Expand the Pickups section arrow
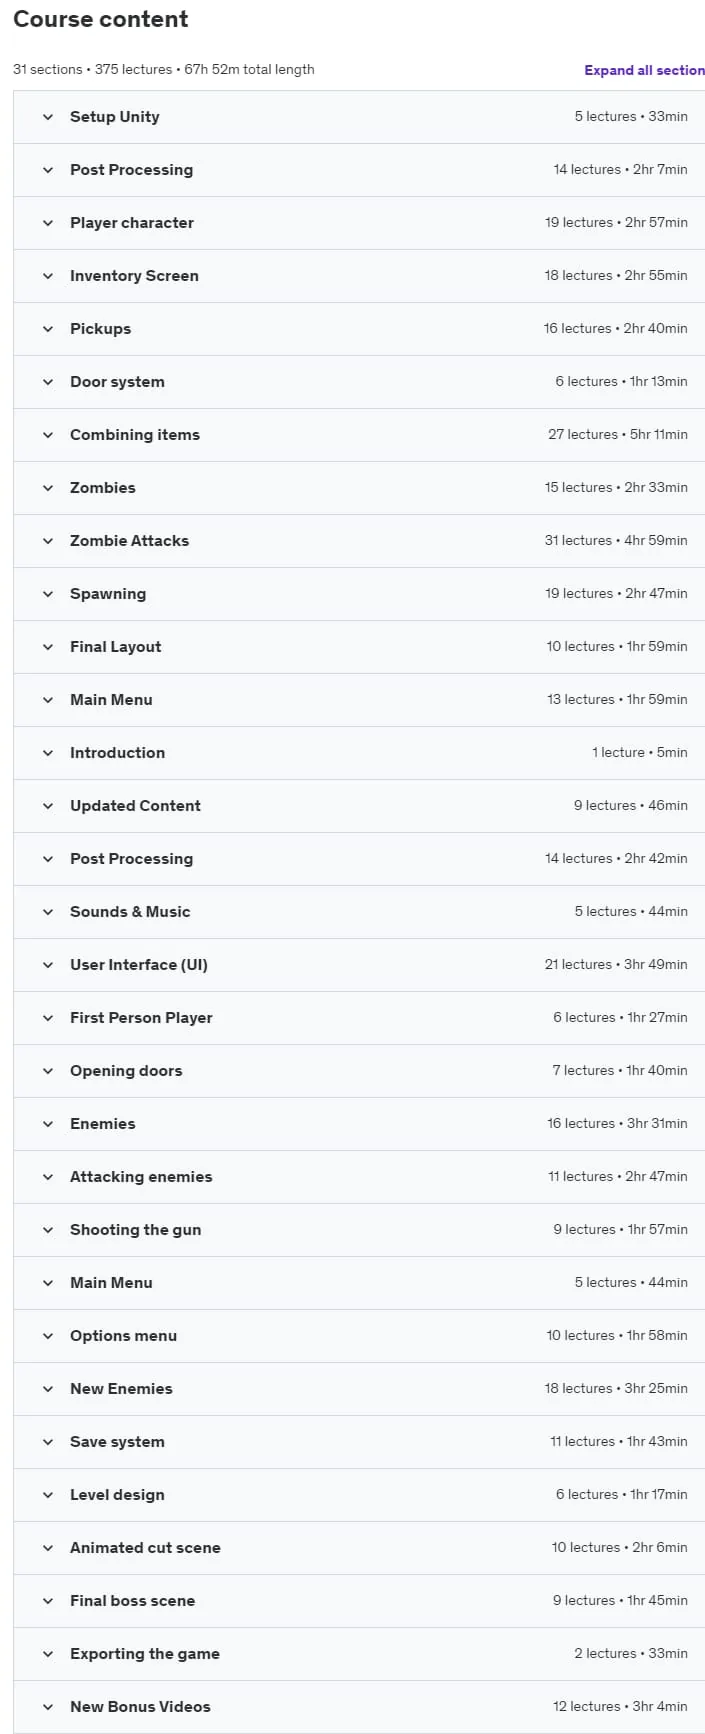Viewport: 705px width, 1734px height. pyautogui.click(x=47, y=329)
